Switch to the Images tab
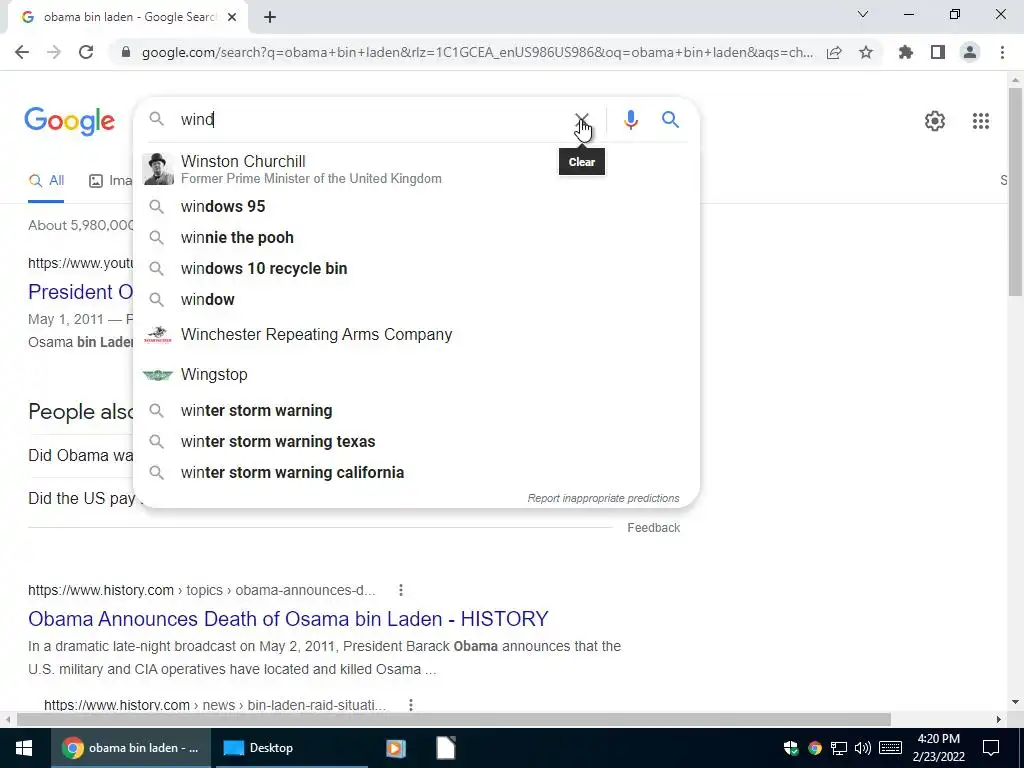The height and width of the screenshot is (768, 1024). pos(110,181)
